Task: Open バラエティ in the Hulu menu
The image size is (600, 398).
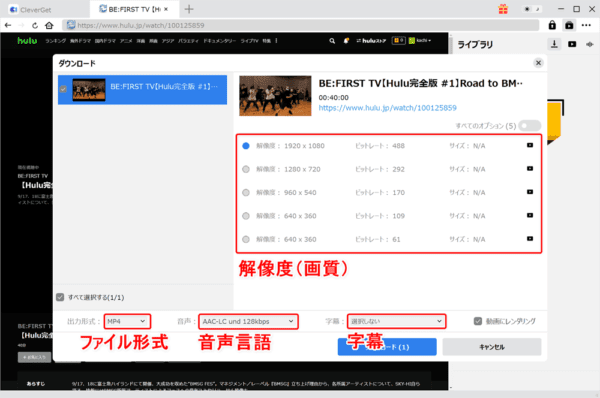Action: point(188,41)
